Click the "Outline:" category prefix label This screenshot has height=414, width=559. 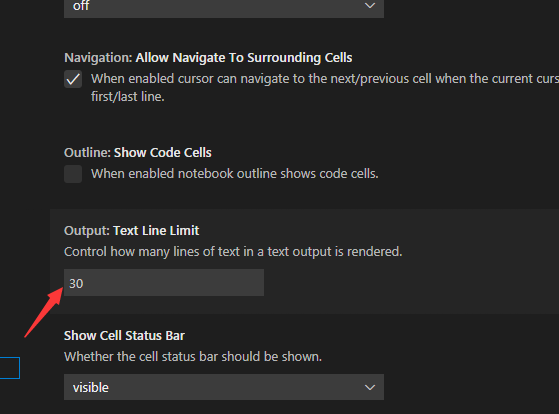87,153
